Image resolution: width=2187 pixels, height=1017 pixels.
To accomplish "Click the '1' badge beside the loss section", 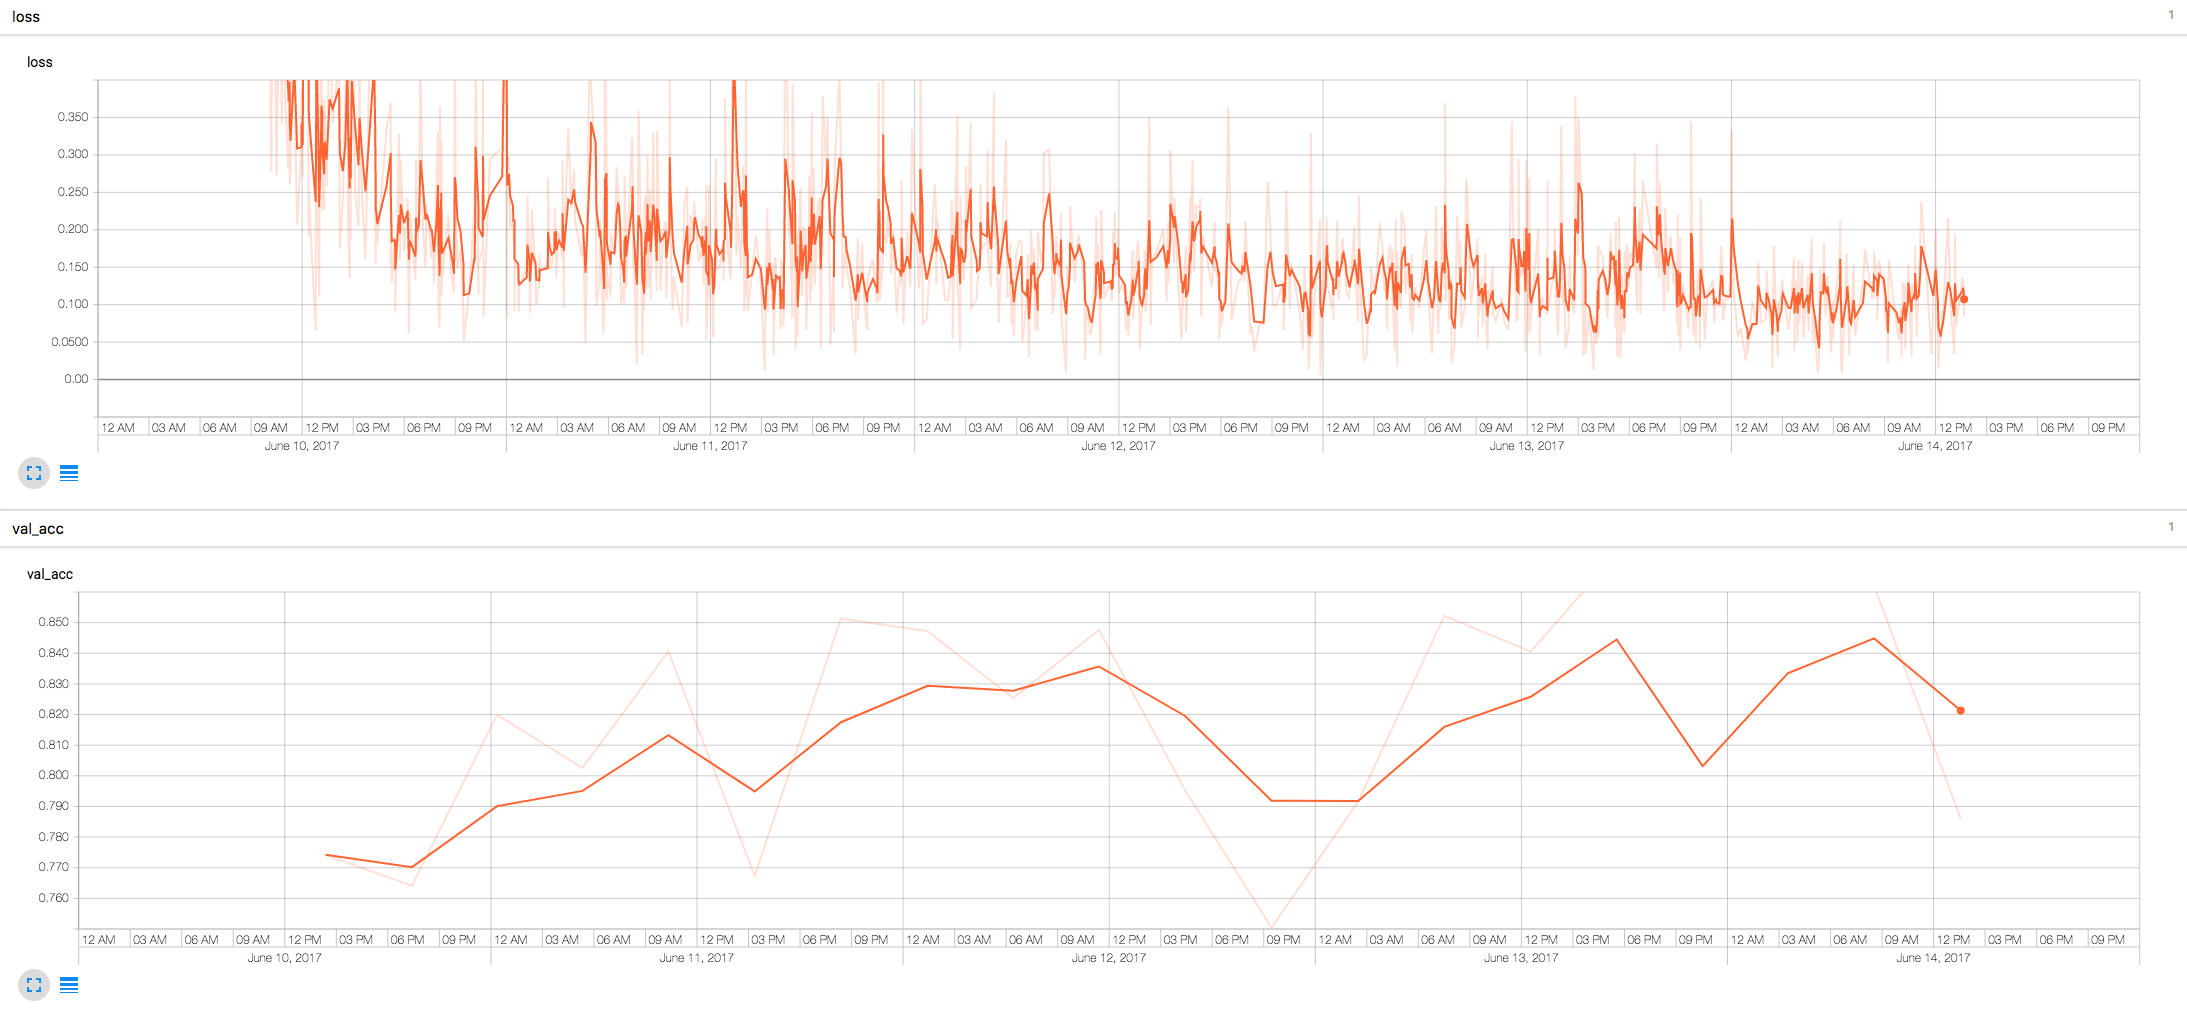I will tap(2171, 15).
